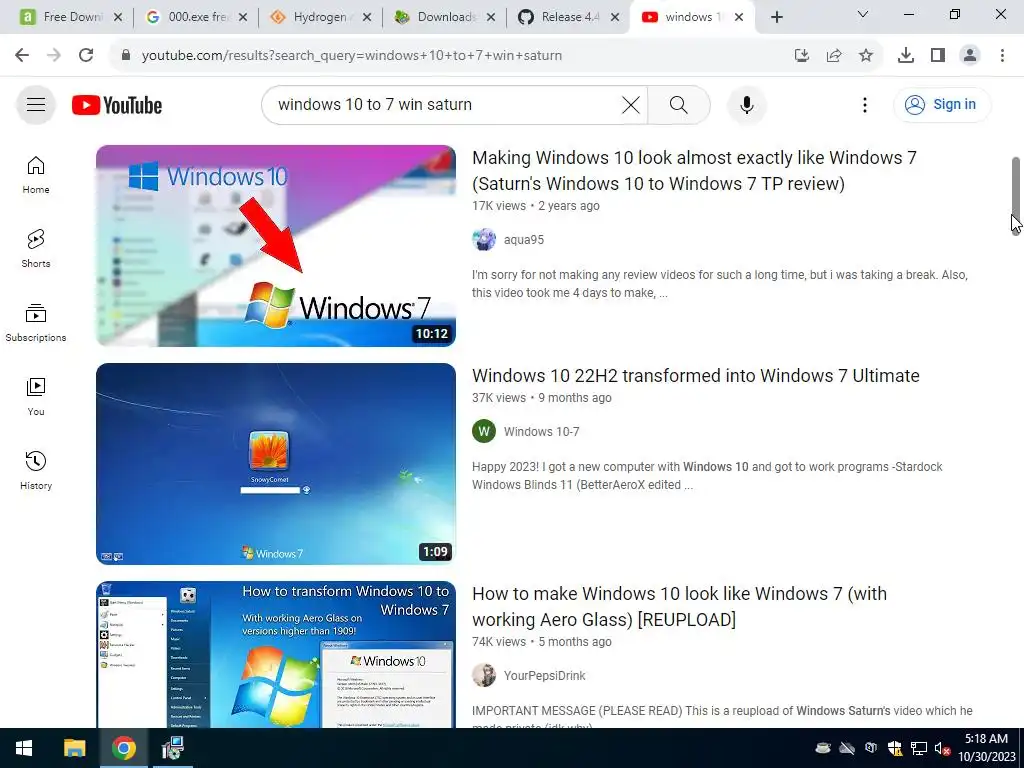Click the aqua95 channel avatar
This screenshot has width=1024, height=768.
pos(484,240)
